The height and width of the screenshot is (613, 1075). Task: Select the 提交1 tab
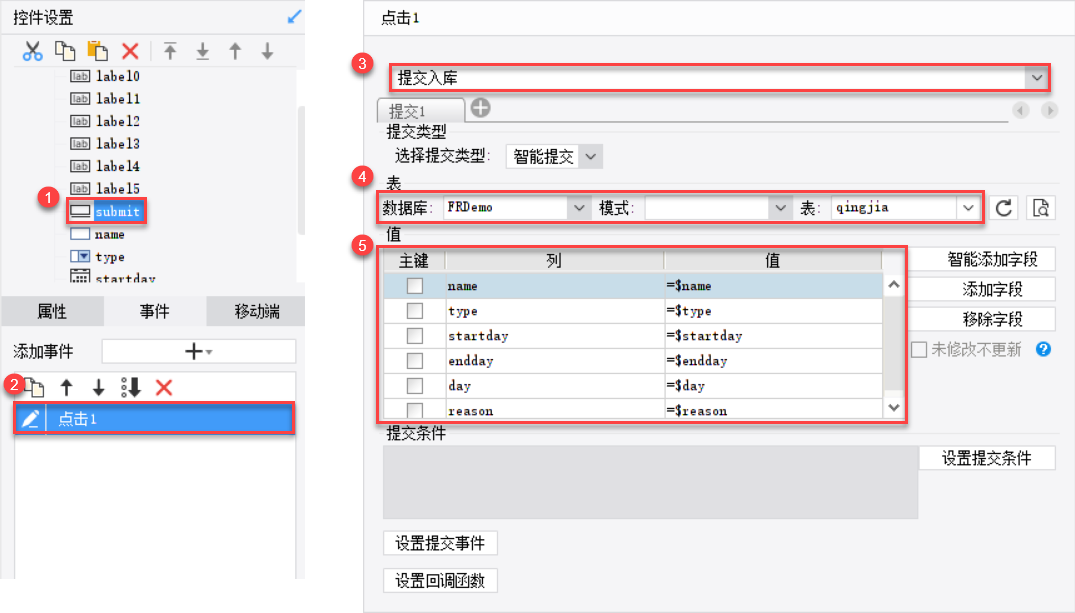coord(421,110)
